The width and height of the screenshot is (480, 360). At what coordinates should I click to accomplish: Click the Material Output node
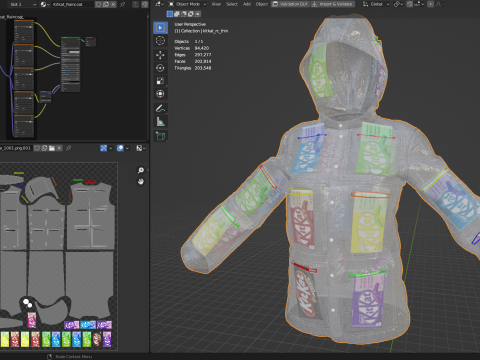click(x=91, y=41)
